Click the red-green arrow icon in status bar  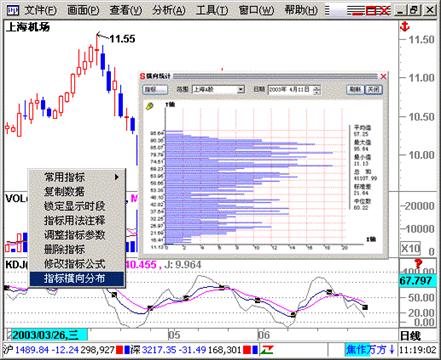click(267, 350)
